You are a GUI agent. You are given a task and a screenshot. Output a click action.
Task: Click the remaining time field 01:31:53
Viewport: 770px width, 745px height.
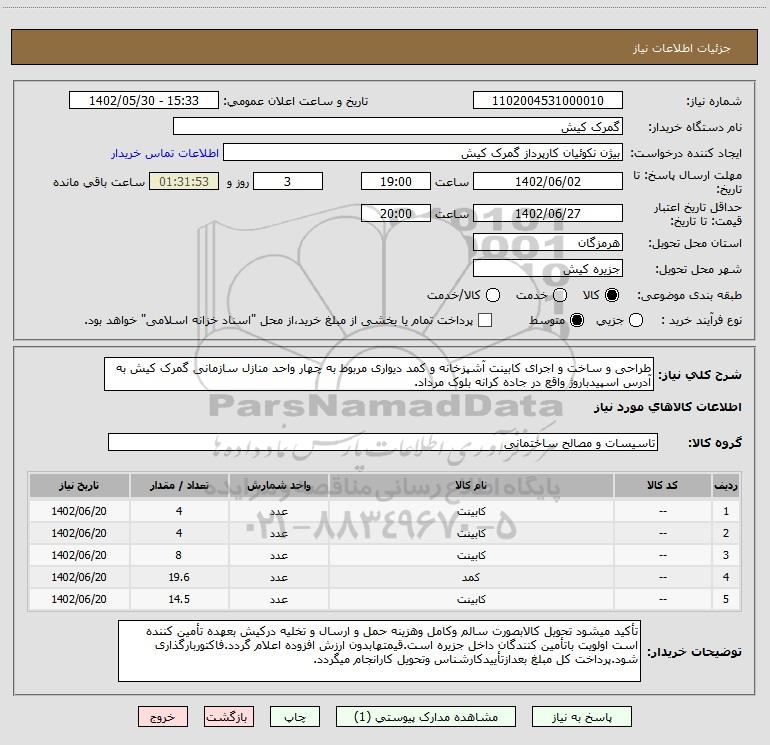tap(184, 181)
